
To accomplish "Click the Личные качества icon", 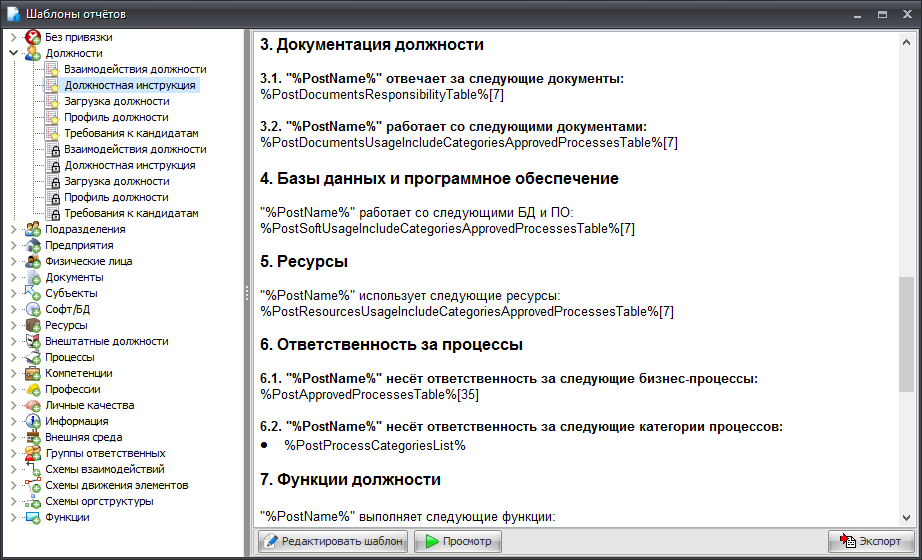I will pyautogui.click(x=33, y=405).
